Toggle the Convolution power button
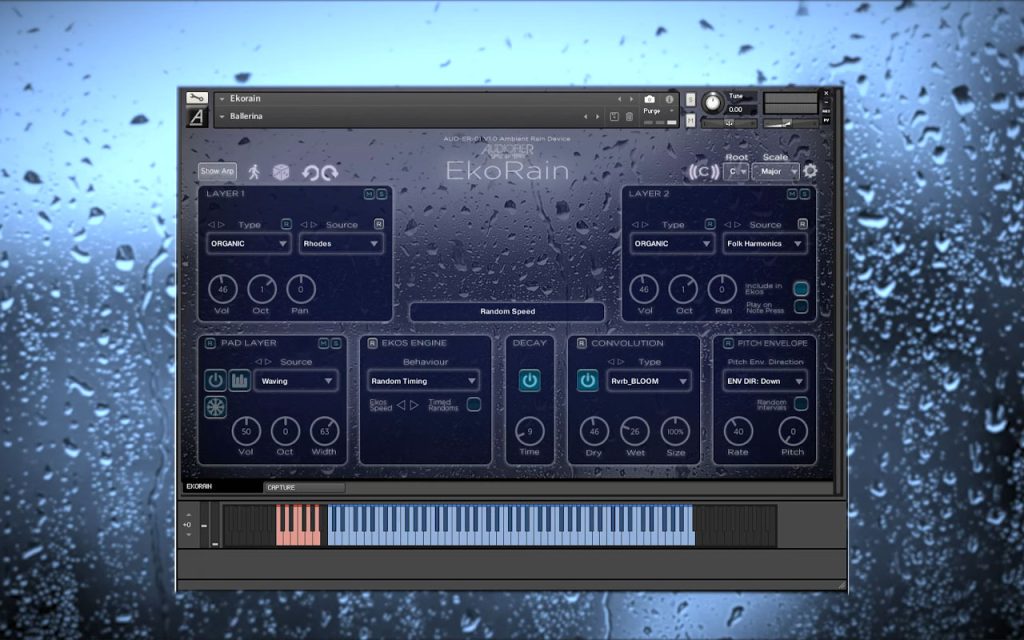Image resolution: width=1024 pixels, height=640 pixels. (x=588, y=381)
